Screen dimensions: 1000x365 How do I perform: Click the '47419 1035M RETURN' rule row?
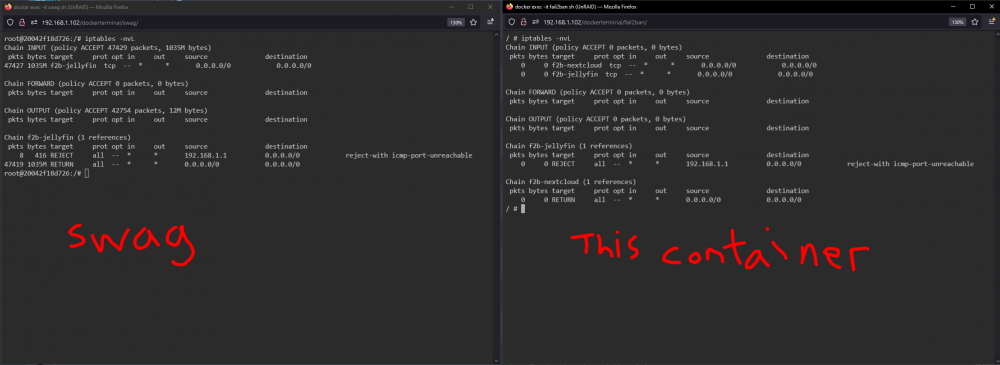pyautogui.click(x=152, y=164)
